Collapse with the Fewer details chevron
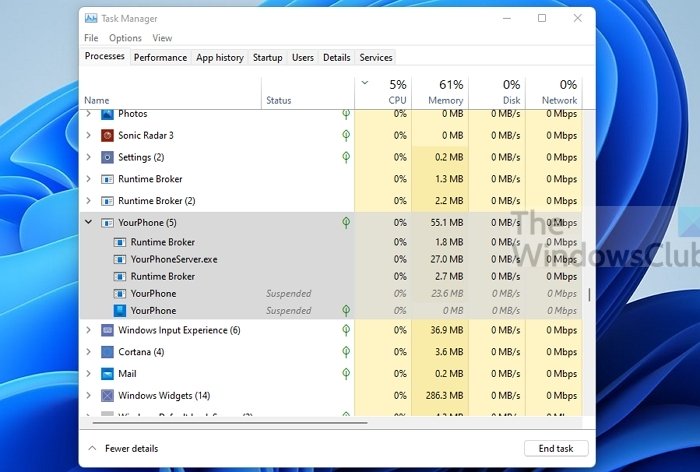Screen dimensions: 700x472 point(93,448)
